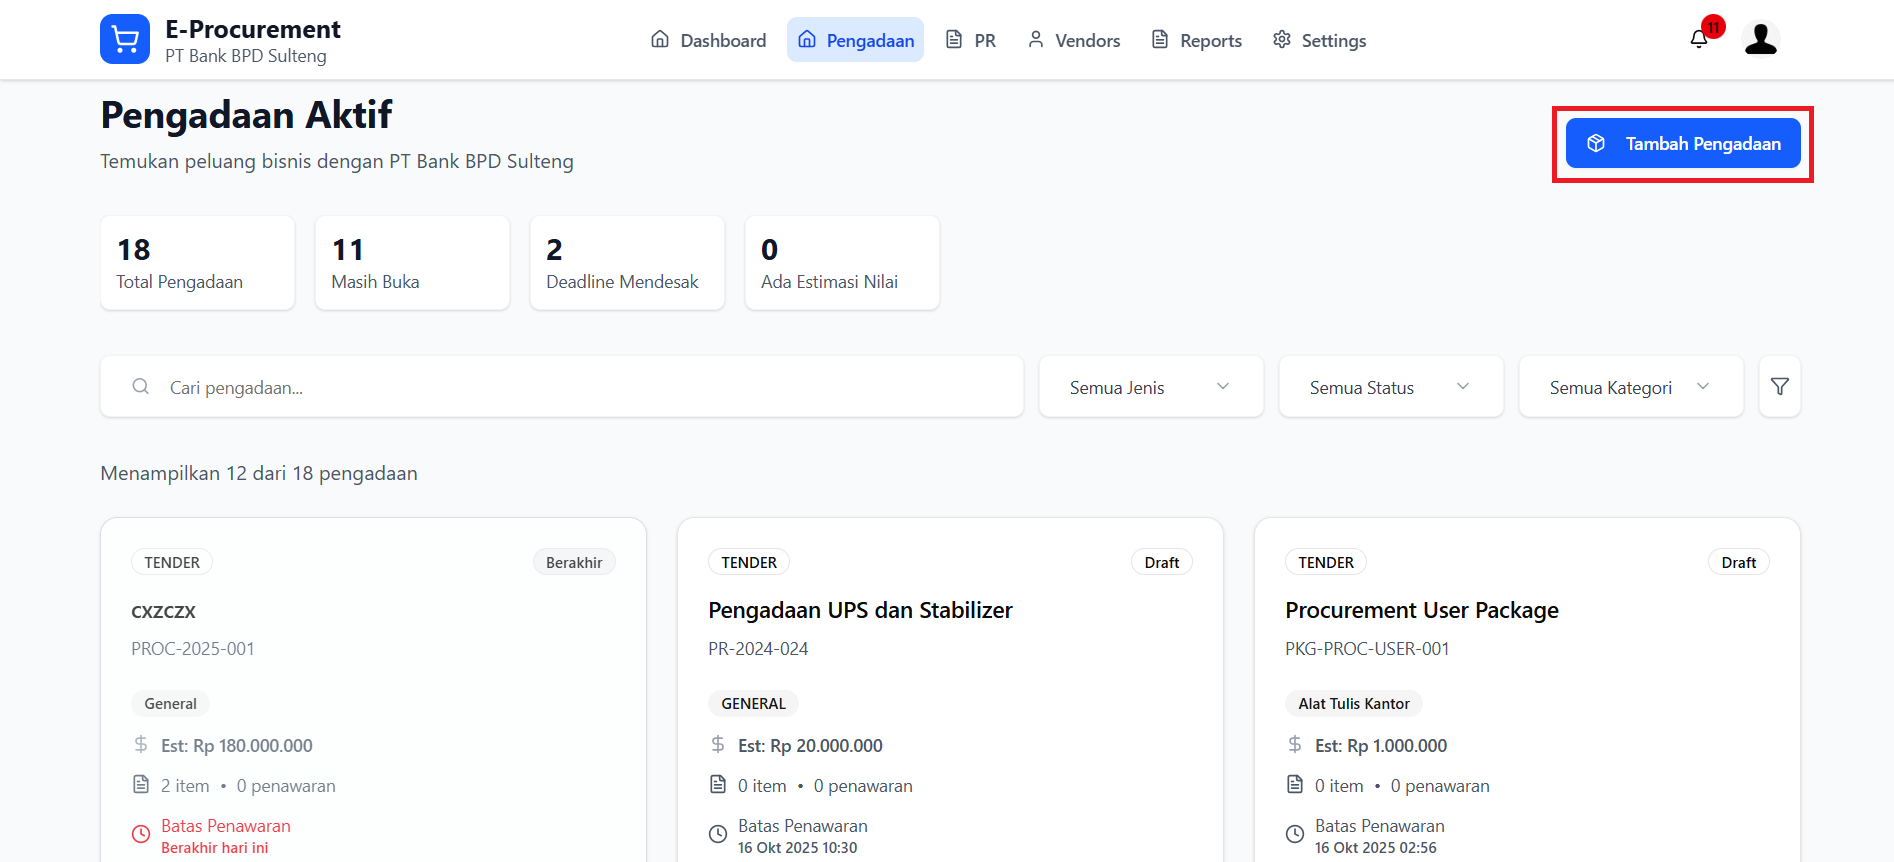Open the Pengadaan UPS dan Stabilizer card
This screenshot has width=1894, height=862.
(x=860, y=610)
